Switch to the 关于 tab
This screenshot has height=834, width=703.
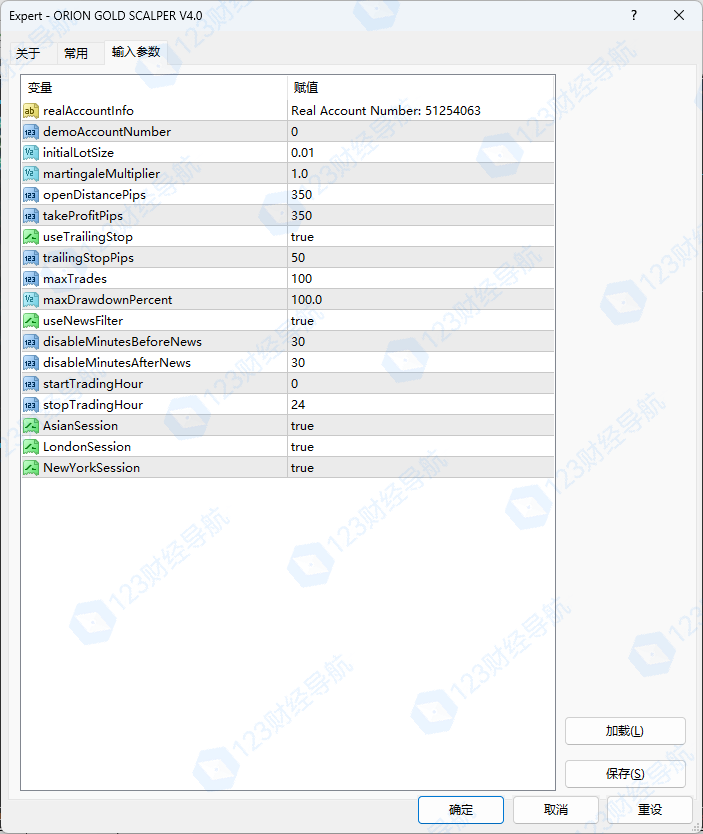(x=28, y=53)
